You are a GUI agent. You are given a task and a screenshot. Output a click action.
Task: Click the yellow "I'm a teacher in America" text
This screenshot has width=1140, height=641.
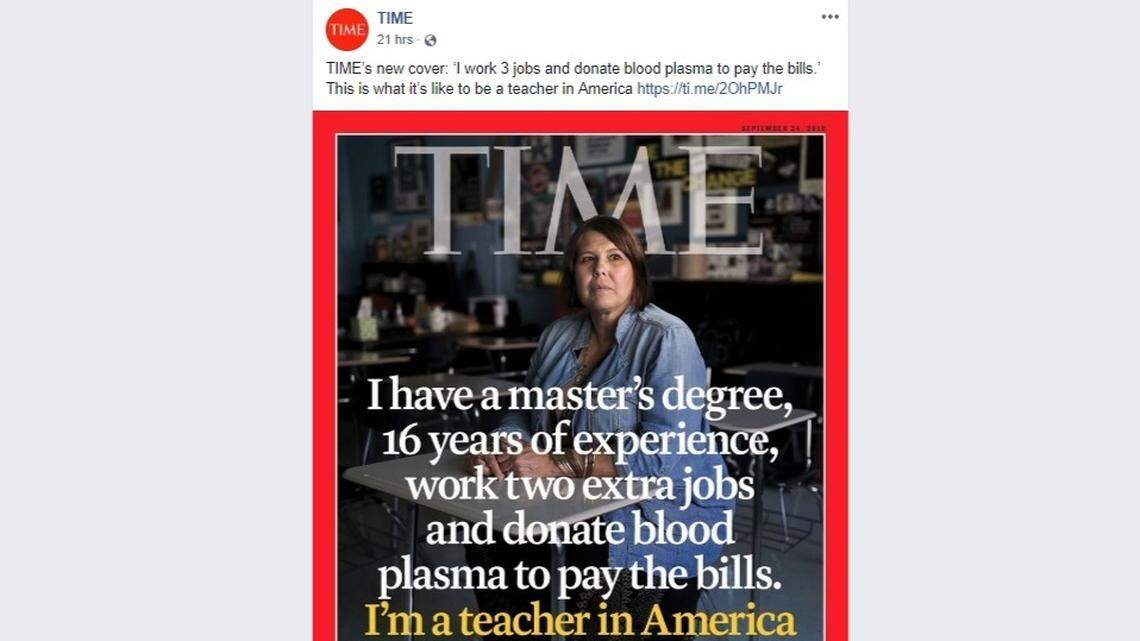click(579, 620)
